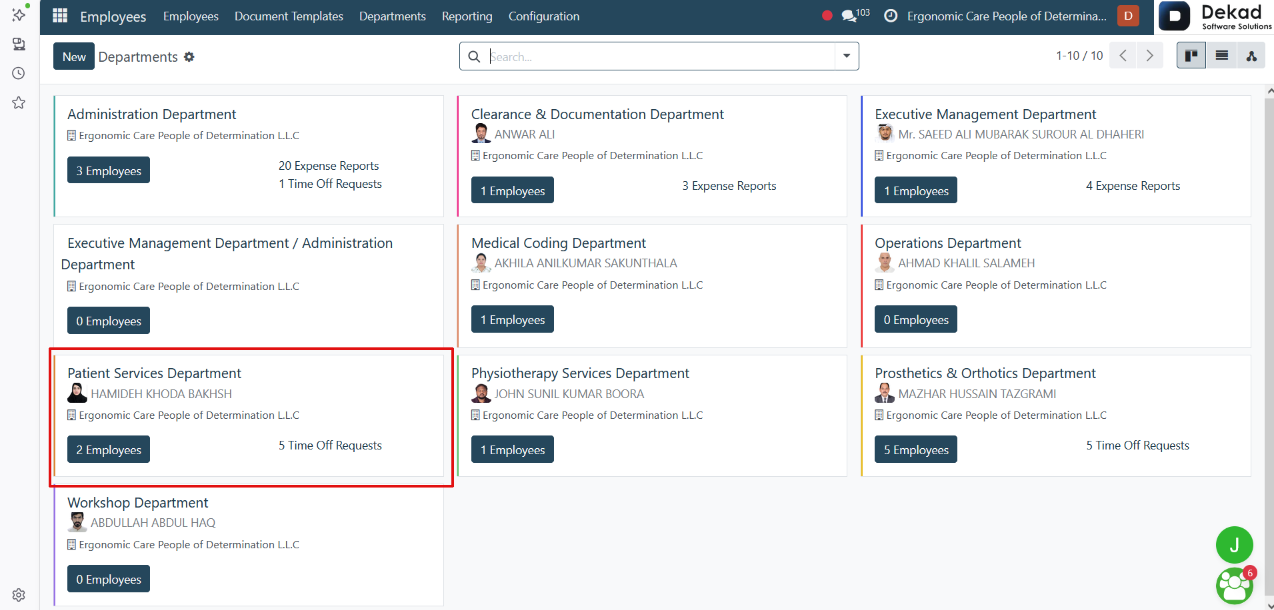Viewport: 1274px width, 610px height.
Task: Click the red recording status dot
Action: (x=827, y=16)
